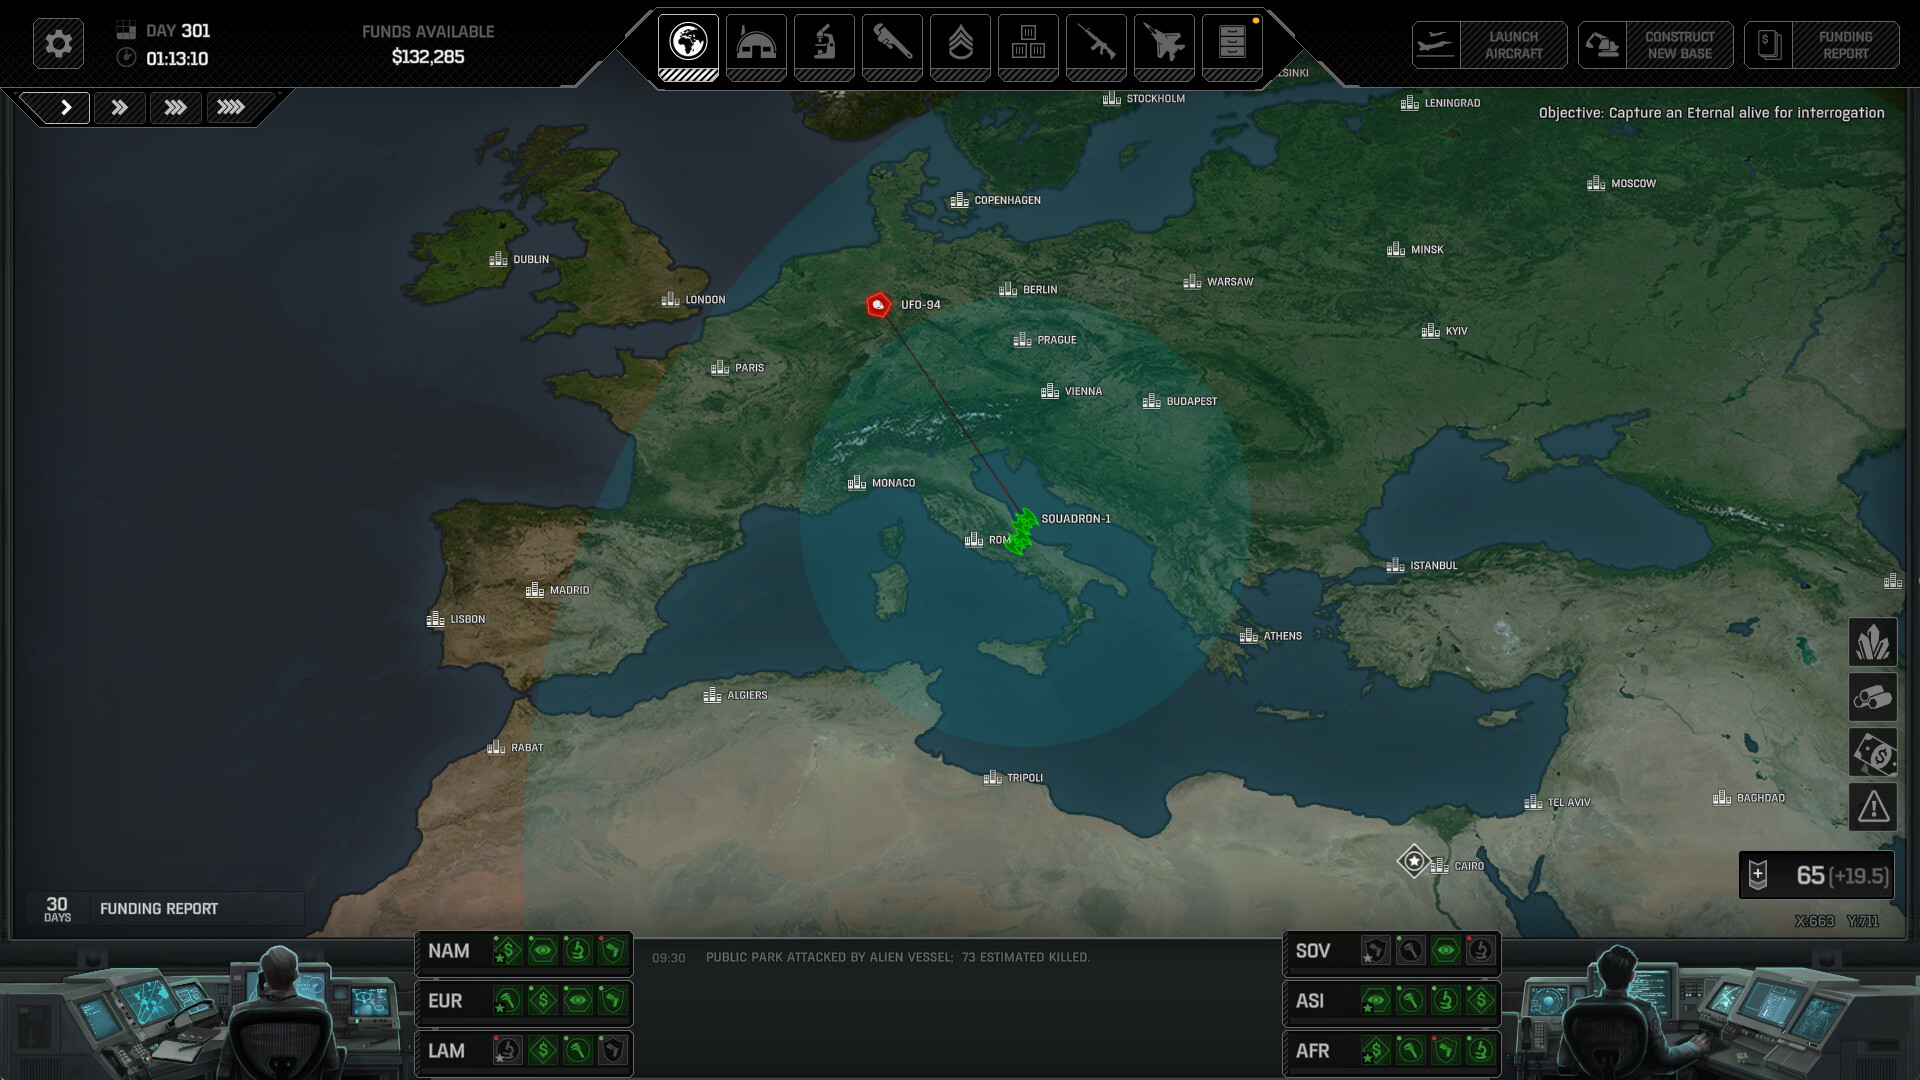Select UFO-94 marker on the map
The height and width of the screenshot is (1080, 1920).
click(x=878, y=305)
